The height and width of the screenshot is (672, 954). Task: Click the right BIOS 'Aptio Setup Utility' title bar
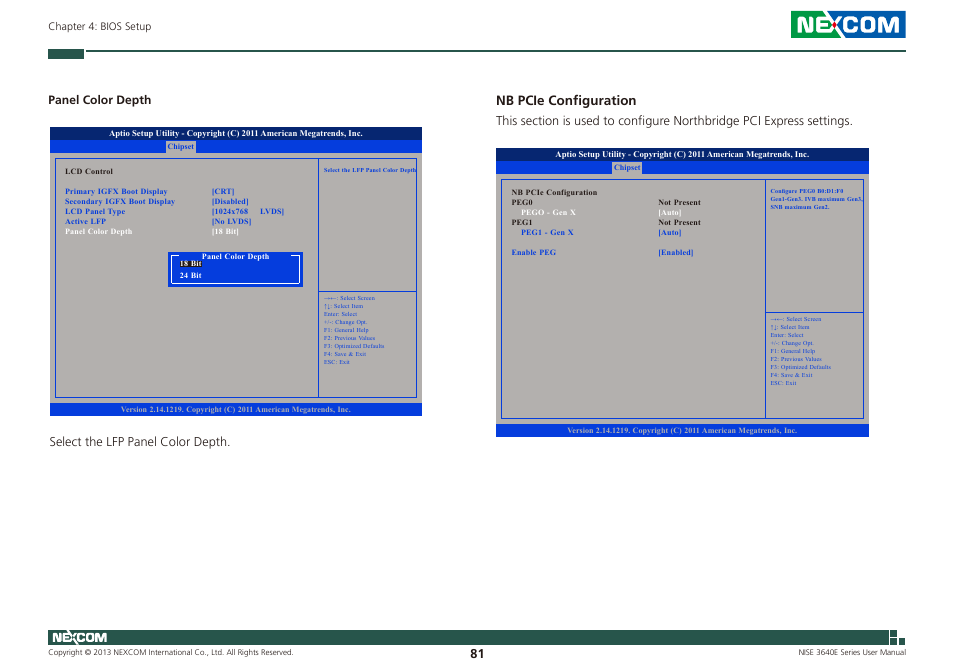click(x=682, y=154)
